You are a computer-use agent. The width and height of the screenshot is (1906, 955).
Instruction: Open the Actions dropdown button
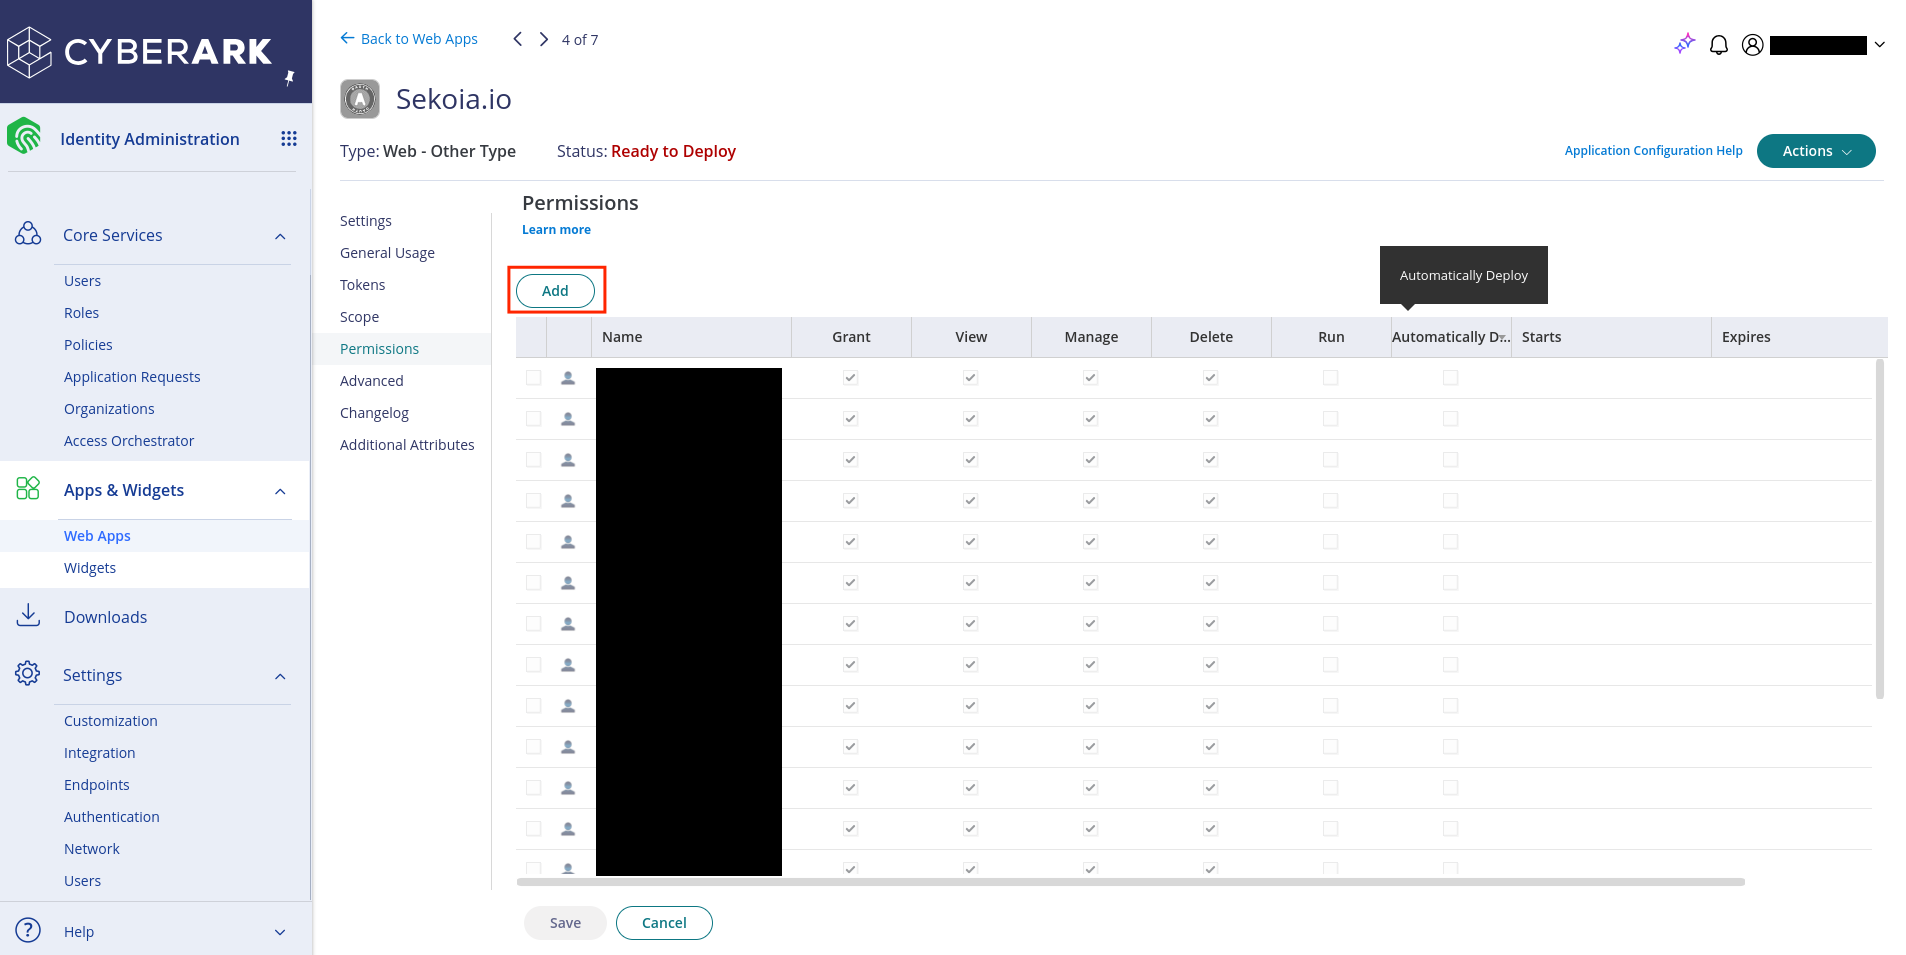tap(1815, 151)
